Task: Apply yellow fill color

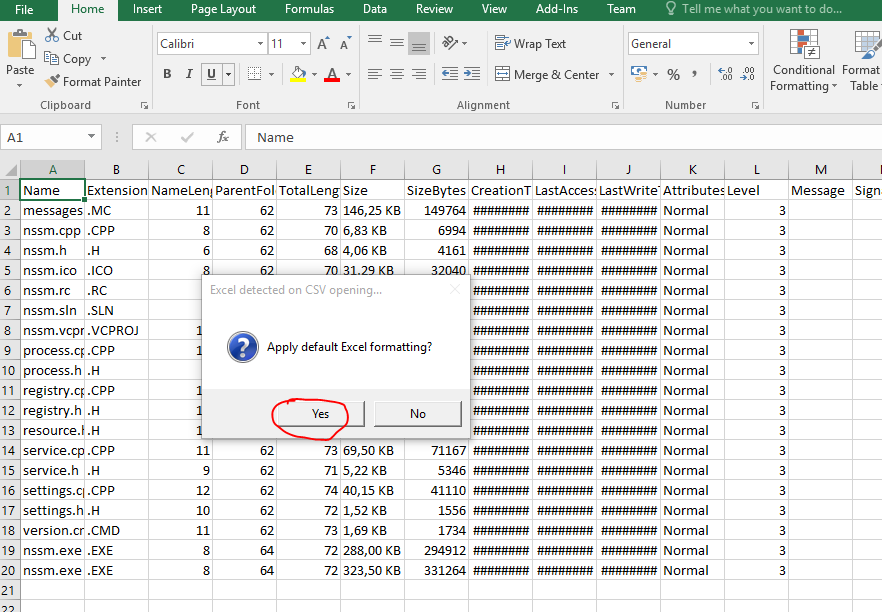Action: [298, 74]
